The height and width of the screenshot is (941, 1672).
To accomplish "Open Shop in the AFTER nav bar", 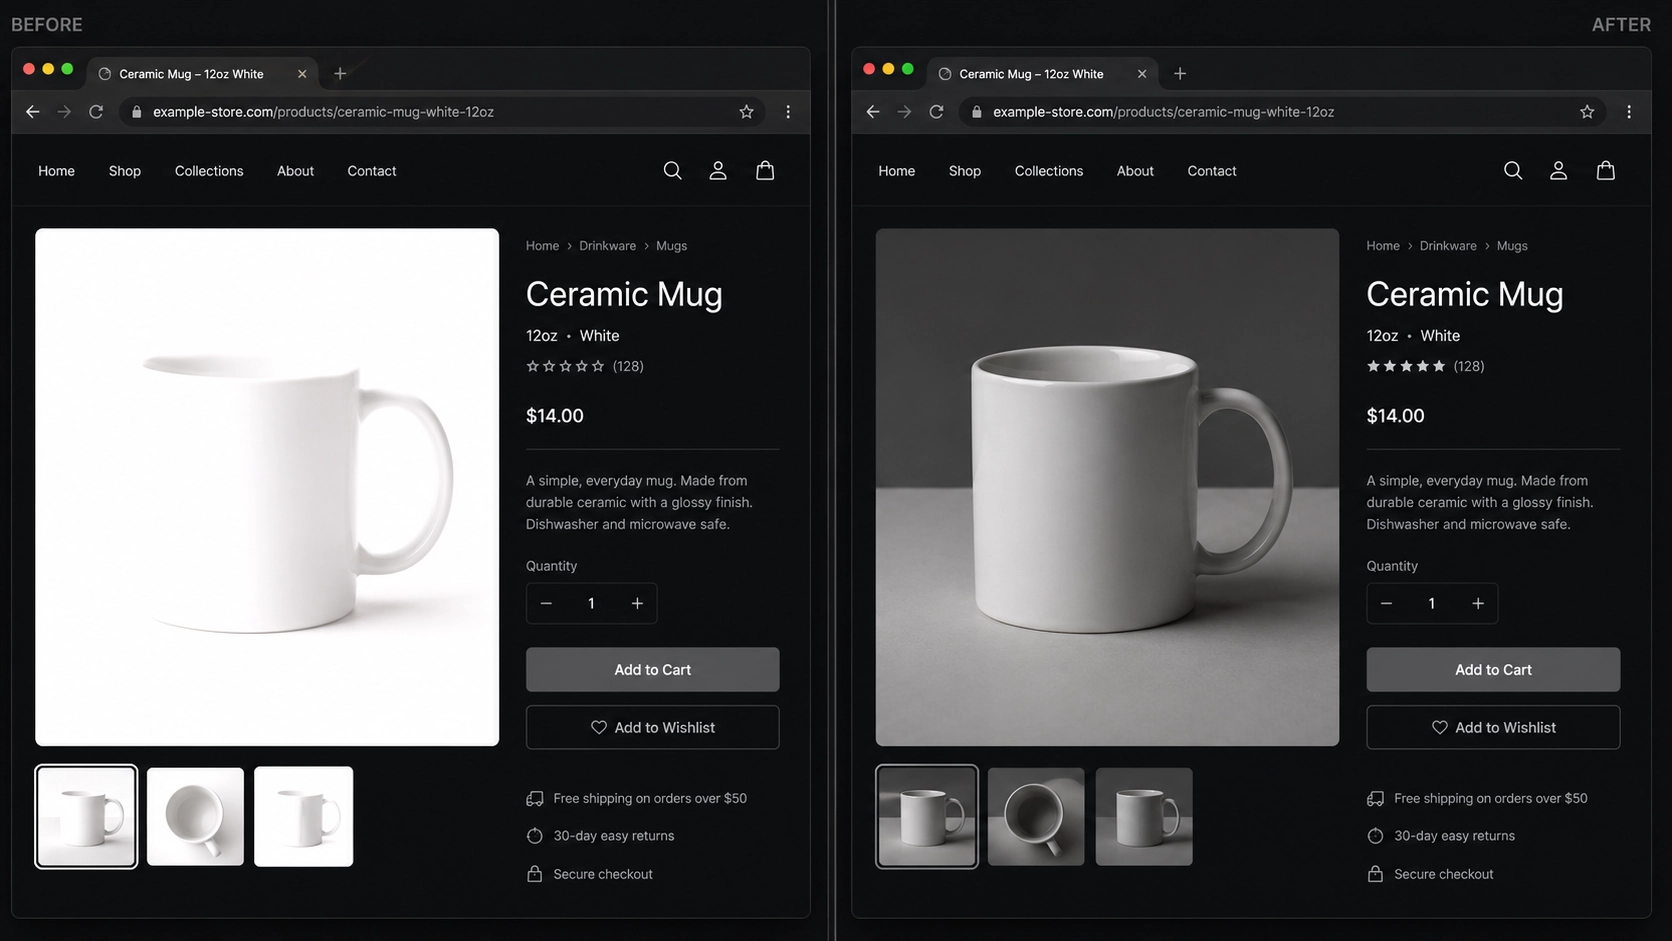I will (x=965, y=171).
